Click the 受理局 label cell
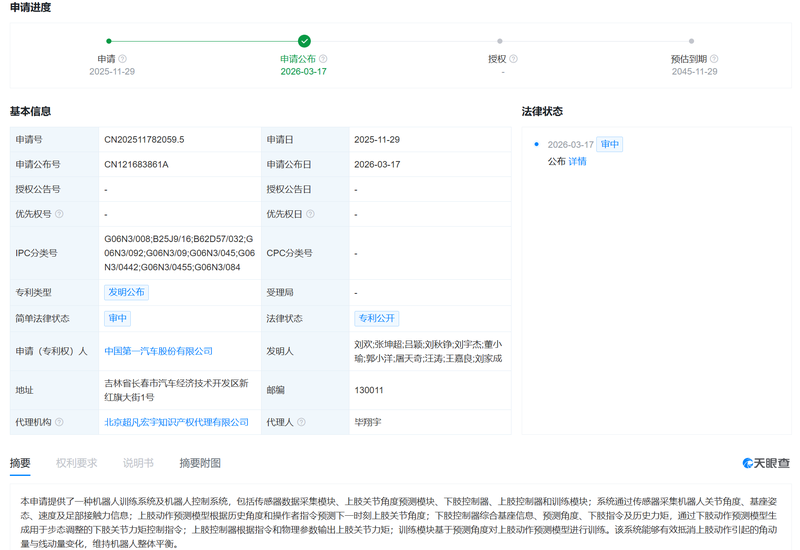Viewport: 800px width, 550px height. point(305,292)
